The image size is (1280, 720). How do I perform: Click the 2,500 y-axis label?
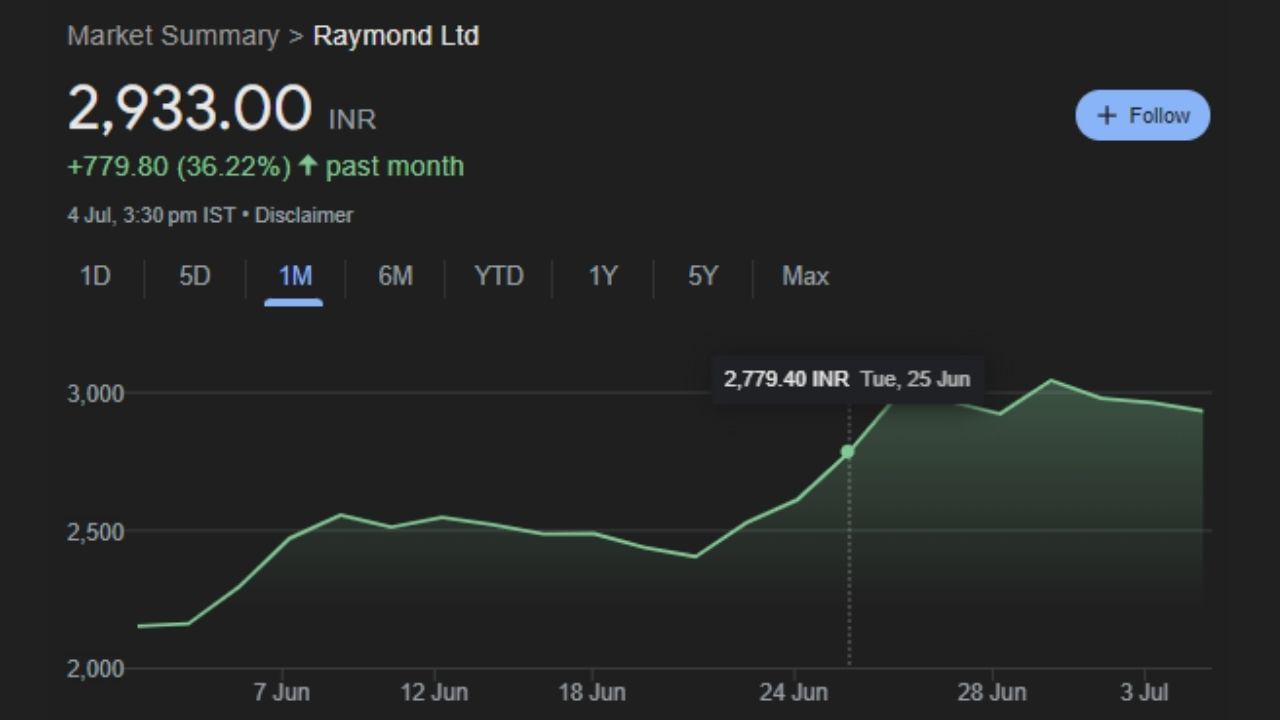click(96, 531)
